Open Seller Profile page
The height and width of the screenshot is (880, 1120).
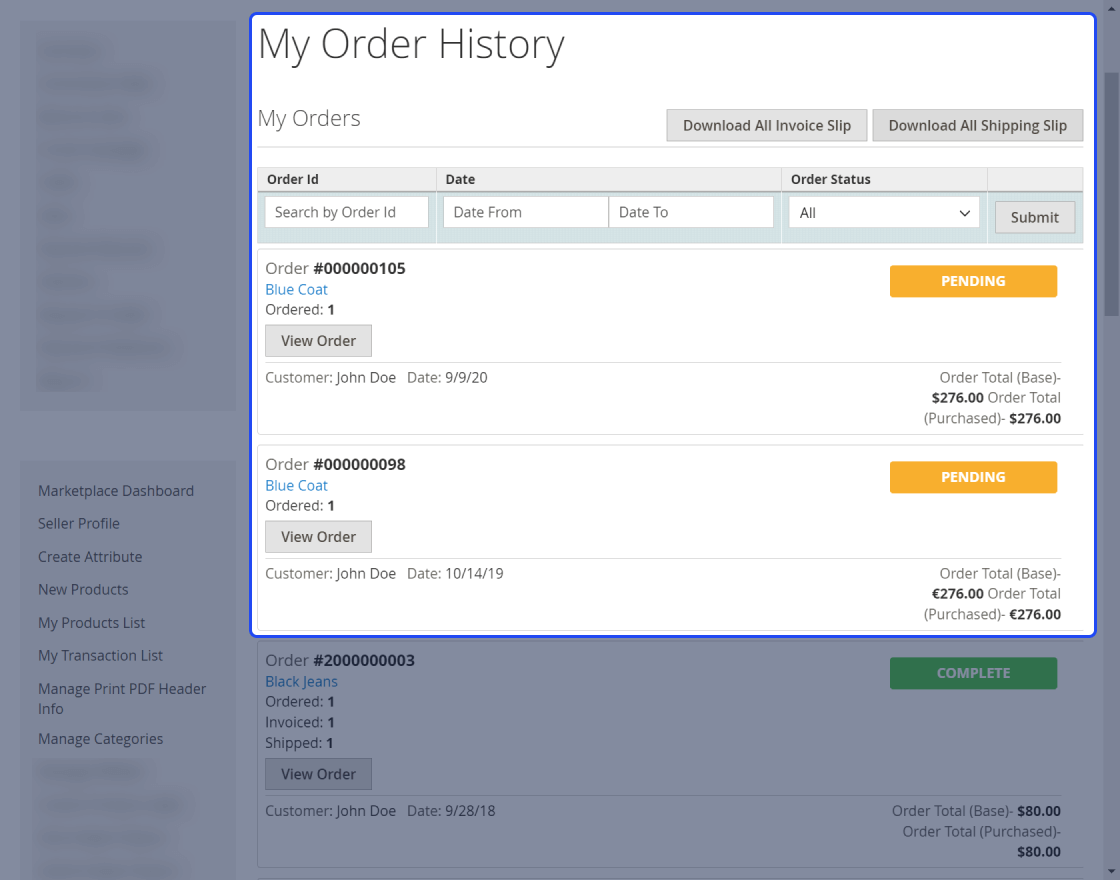[x=79, y=524]
